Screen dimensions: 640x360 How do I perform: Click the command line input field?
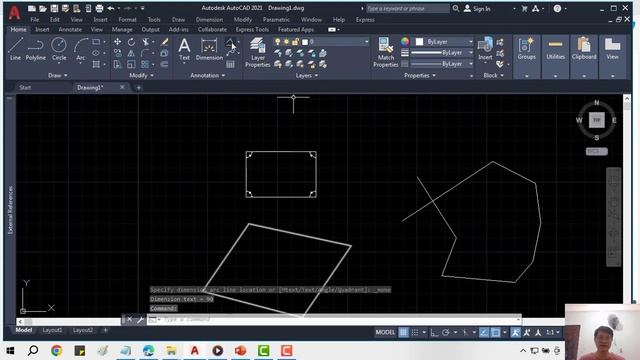(x=335, y=319)
